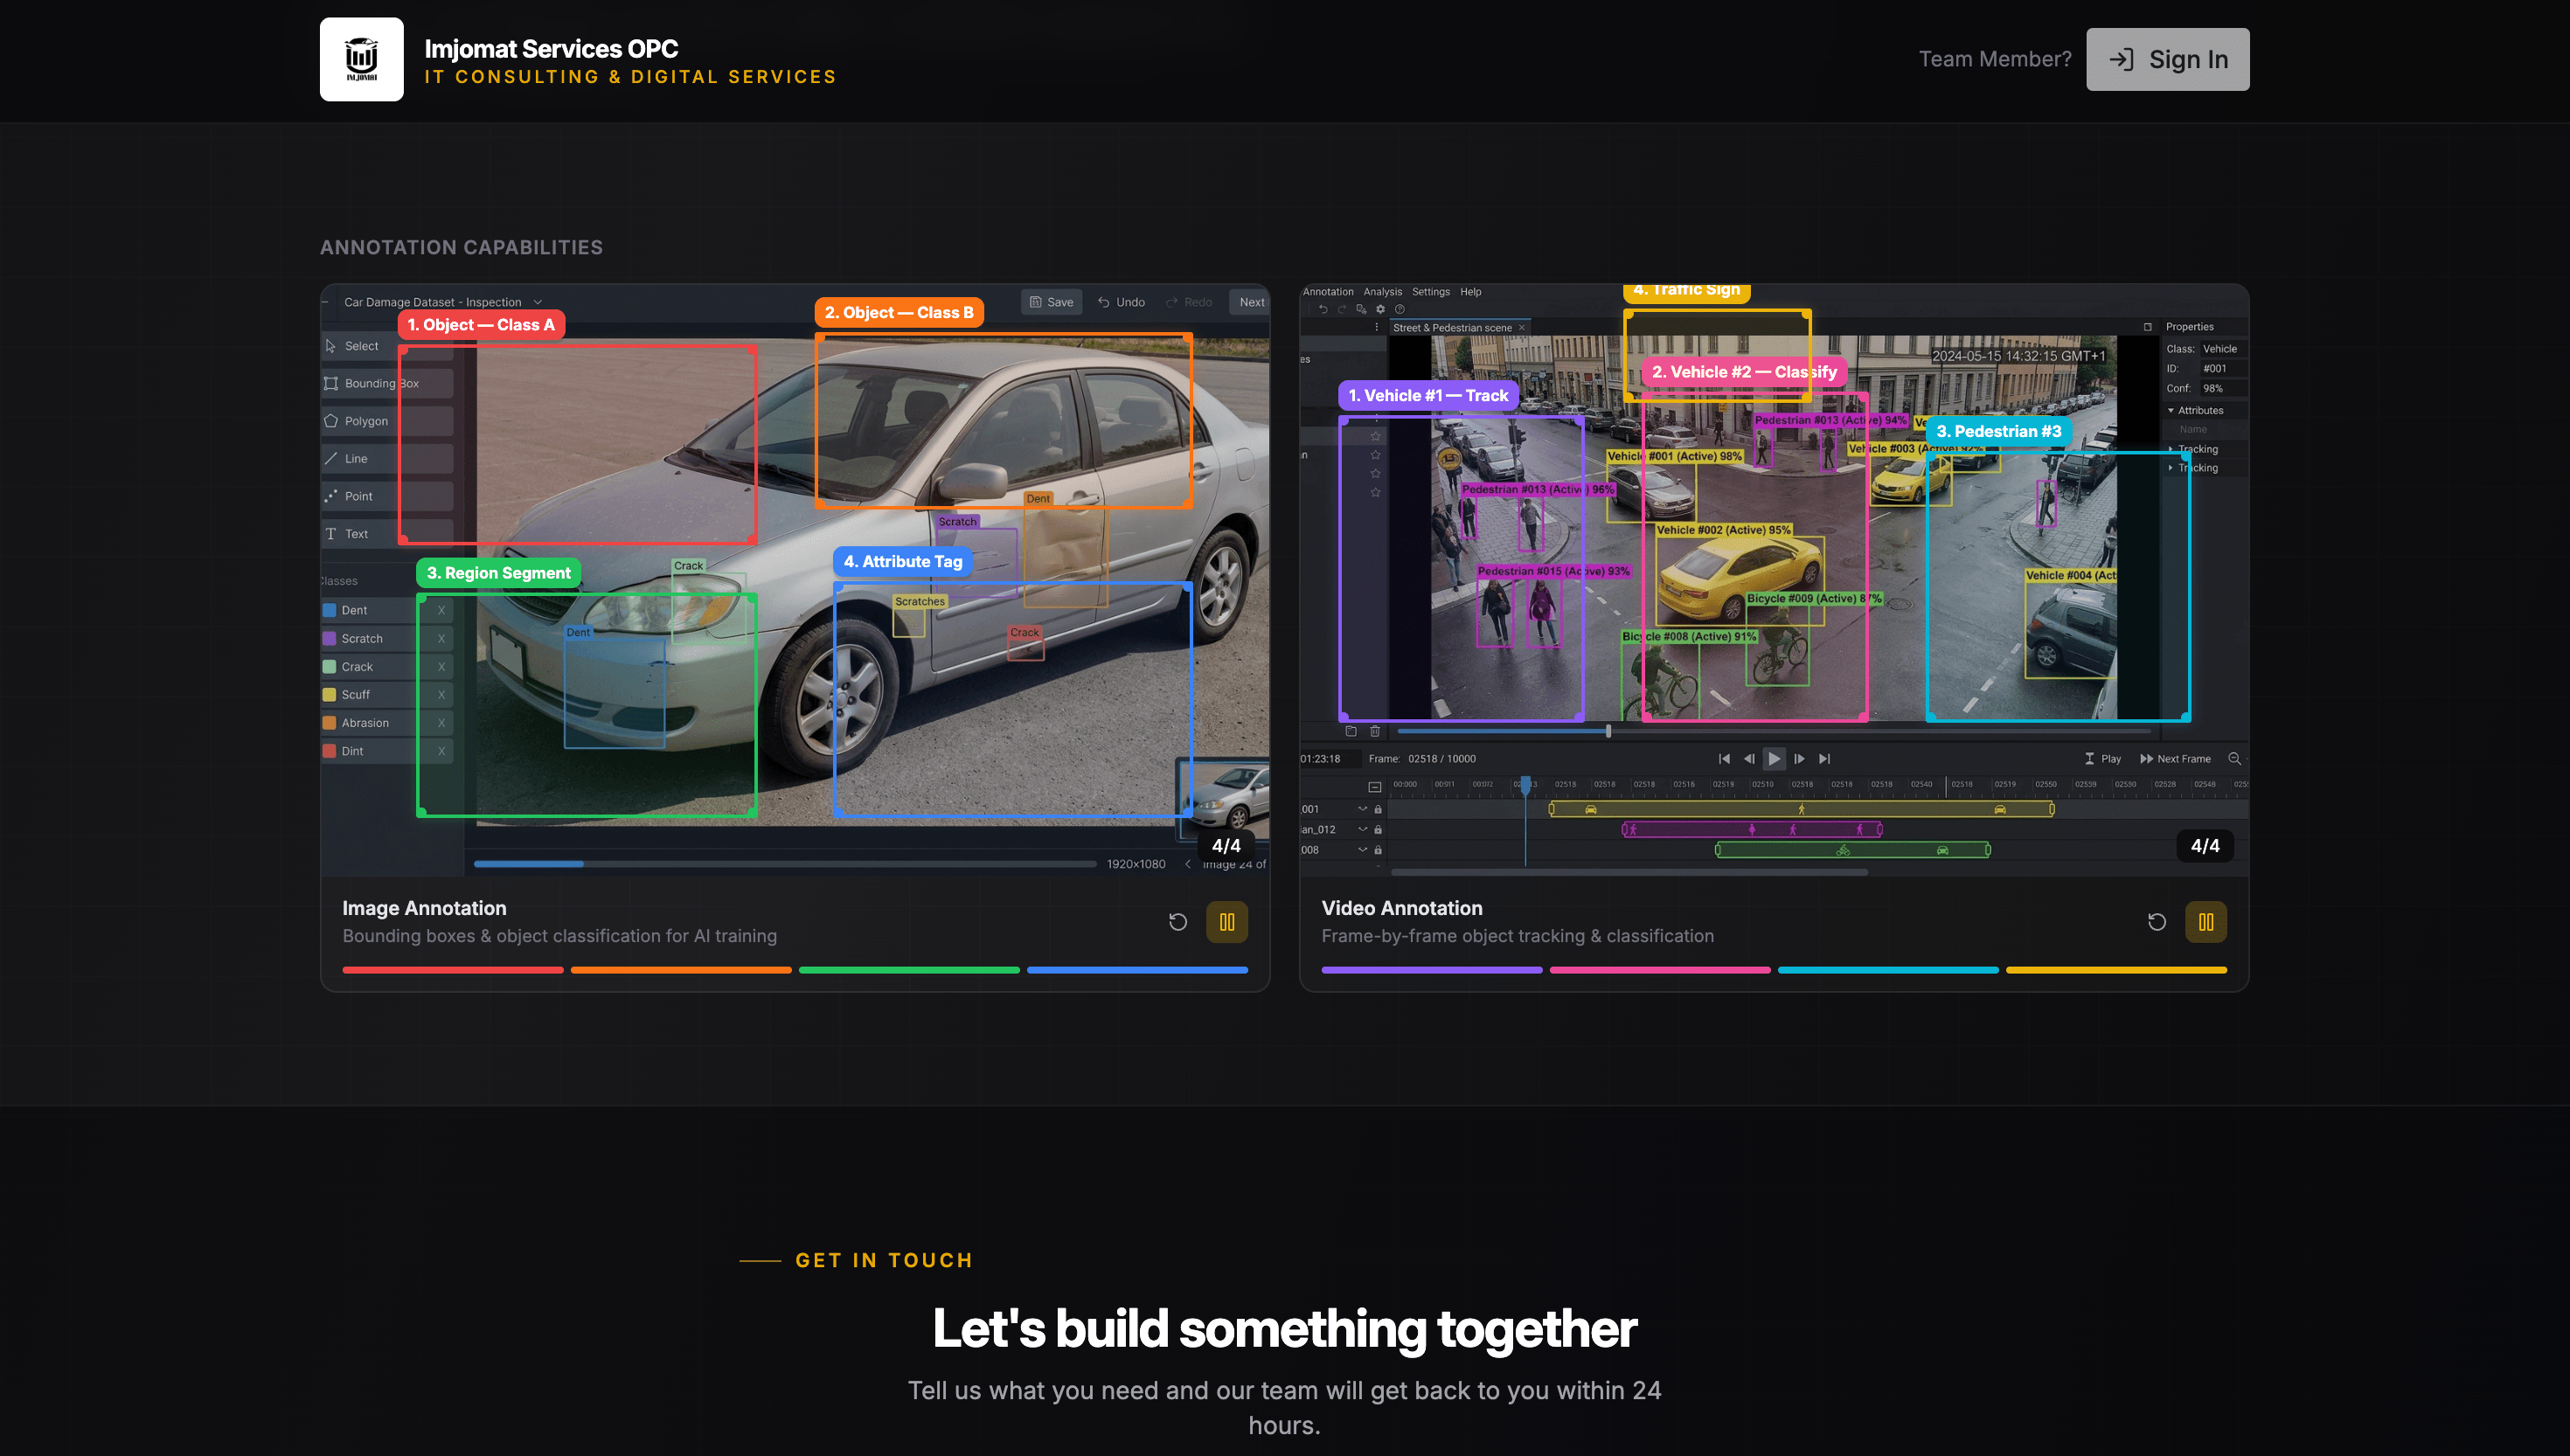Pause the Video Annotation demo
This screenshot has width=2570, height=1456.
[2206, 922]
